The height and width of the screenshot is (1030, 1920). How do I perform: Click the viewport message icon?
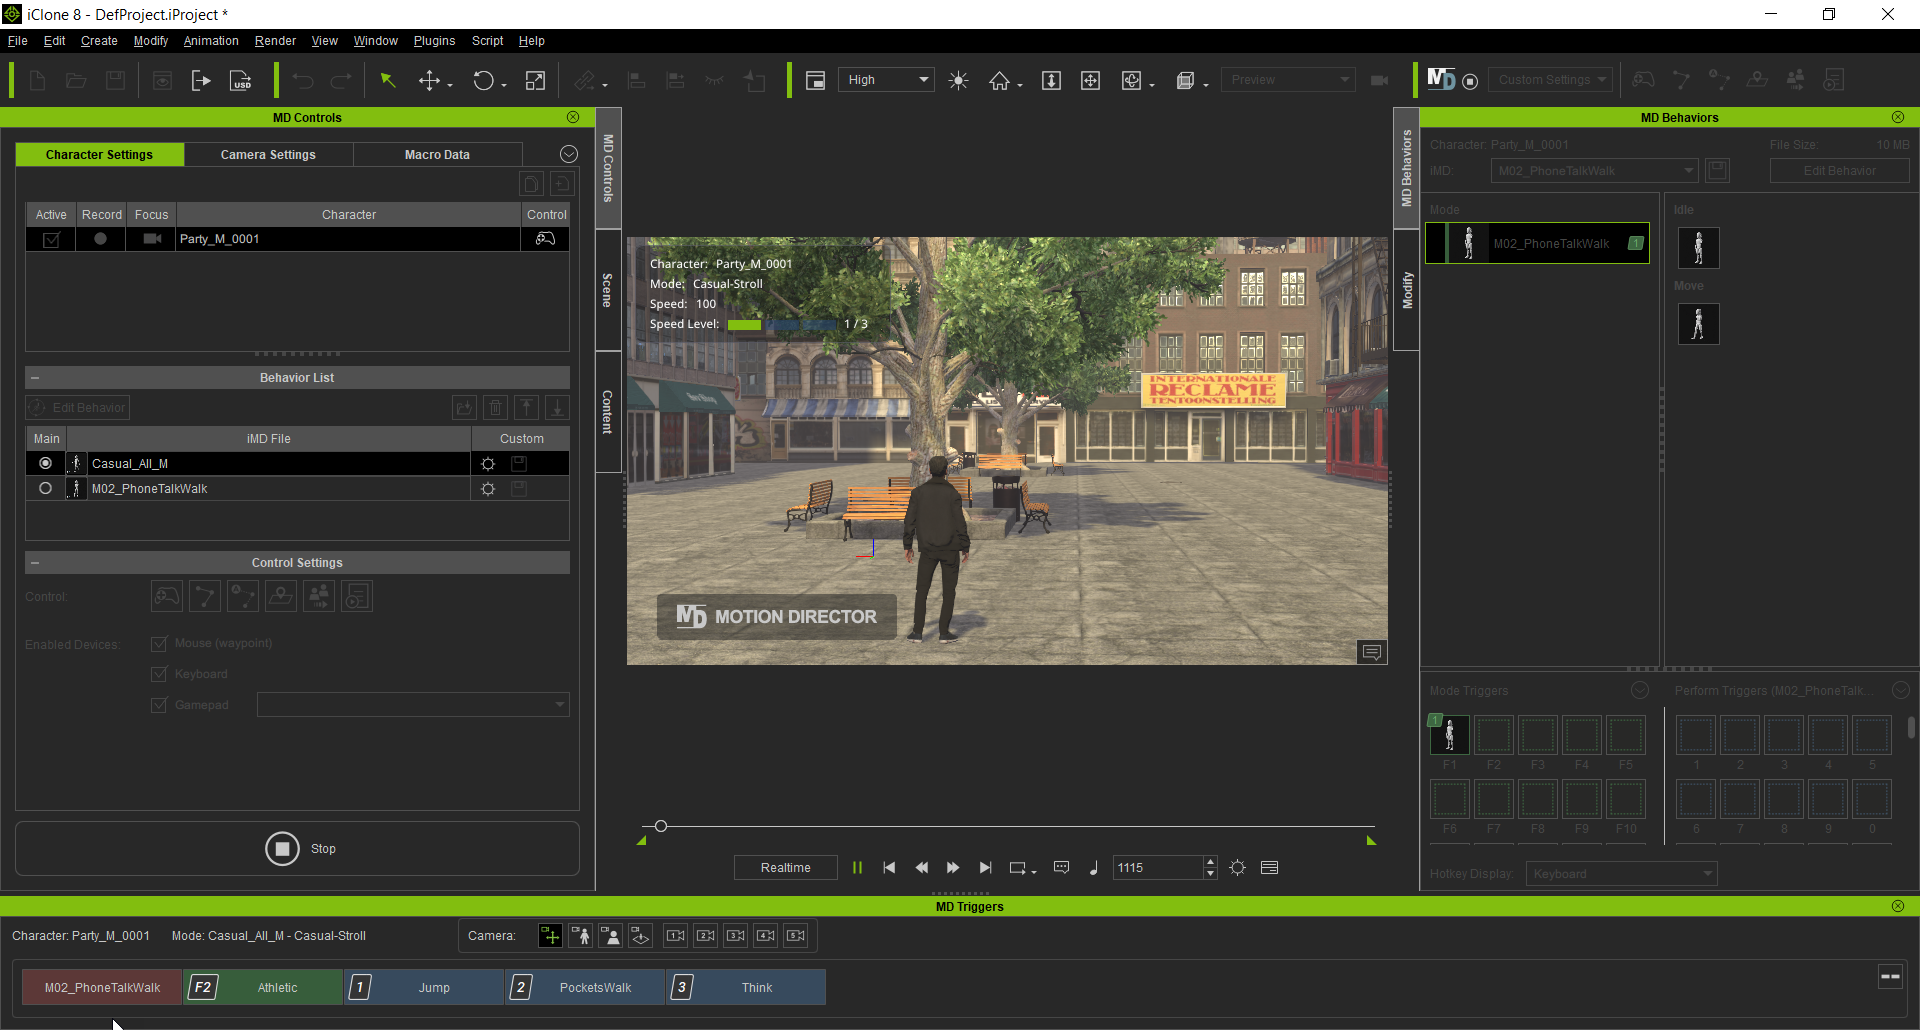(1372, 652)
